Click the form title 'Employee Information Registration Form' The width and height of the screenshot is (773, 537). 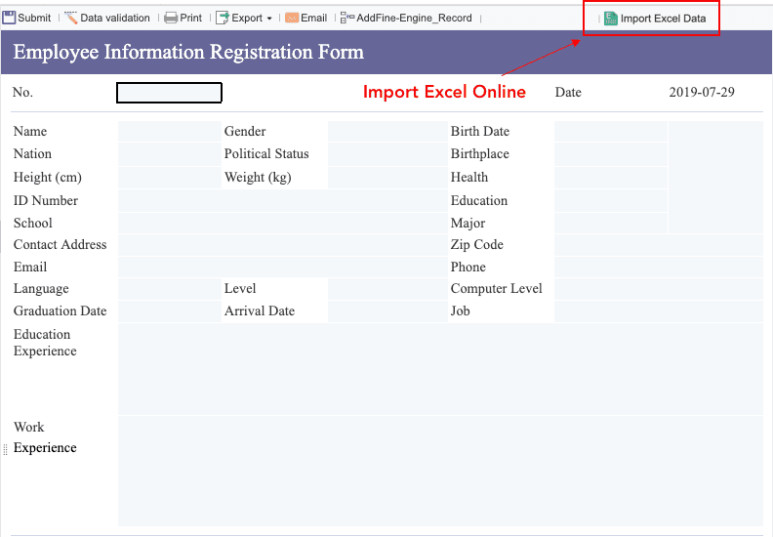pyautogui.click(x=188, y=52)
